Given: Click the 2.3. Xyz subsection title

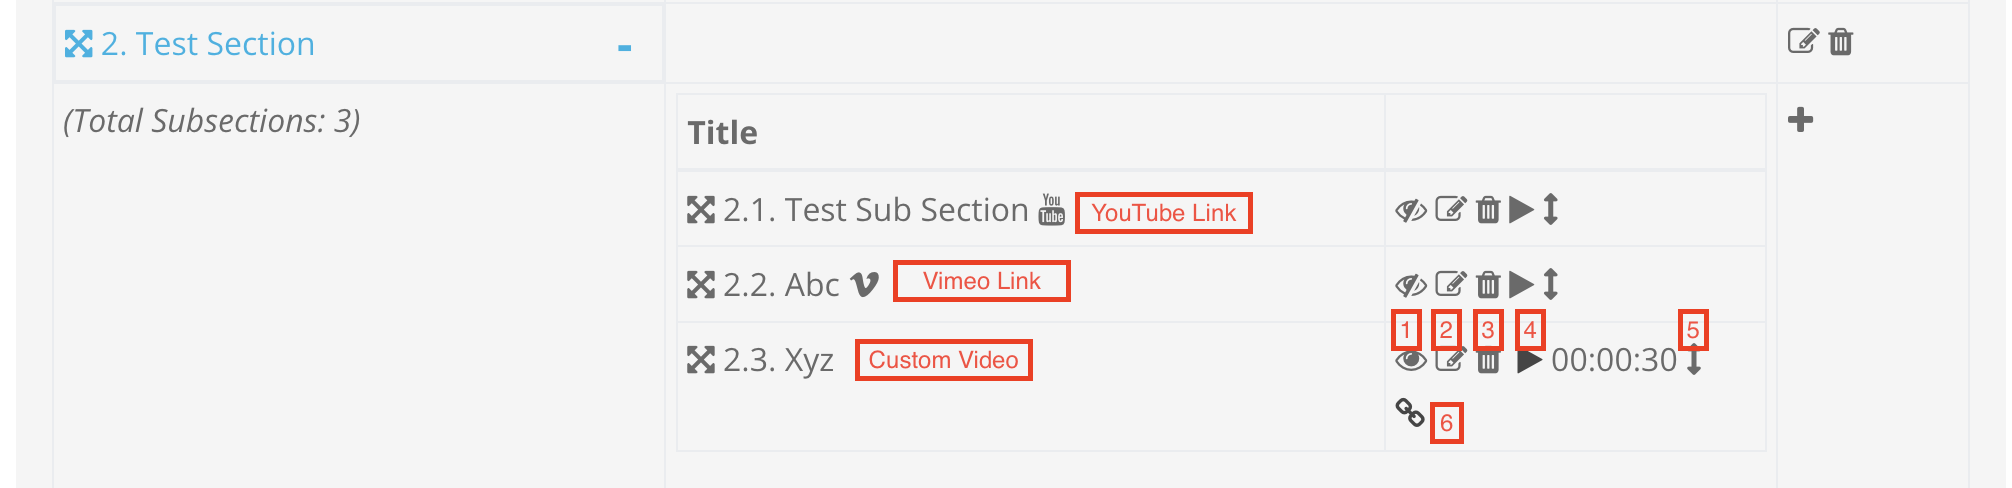Looking at the screenshot, I should coord(778,360).
